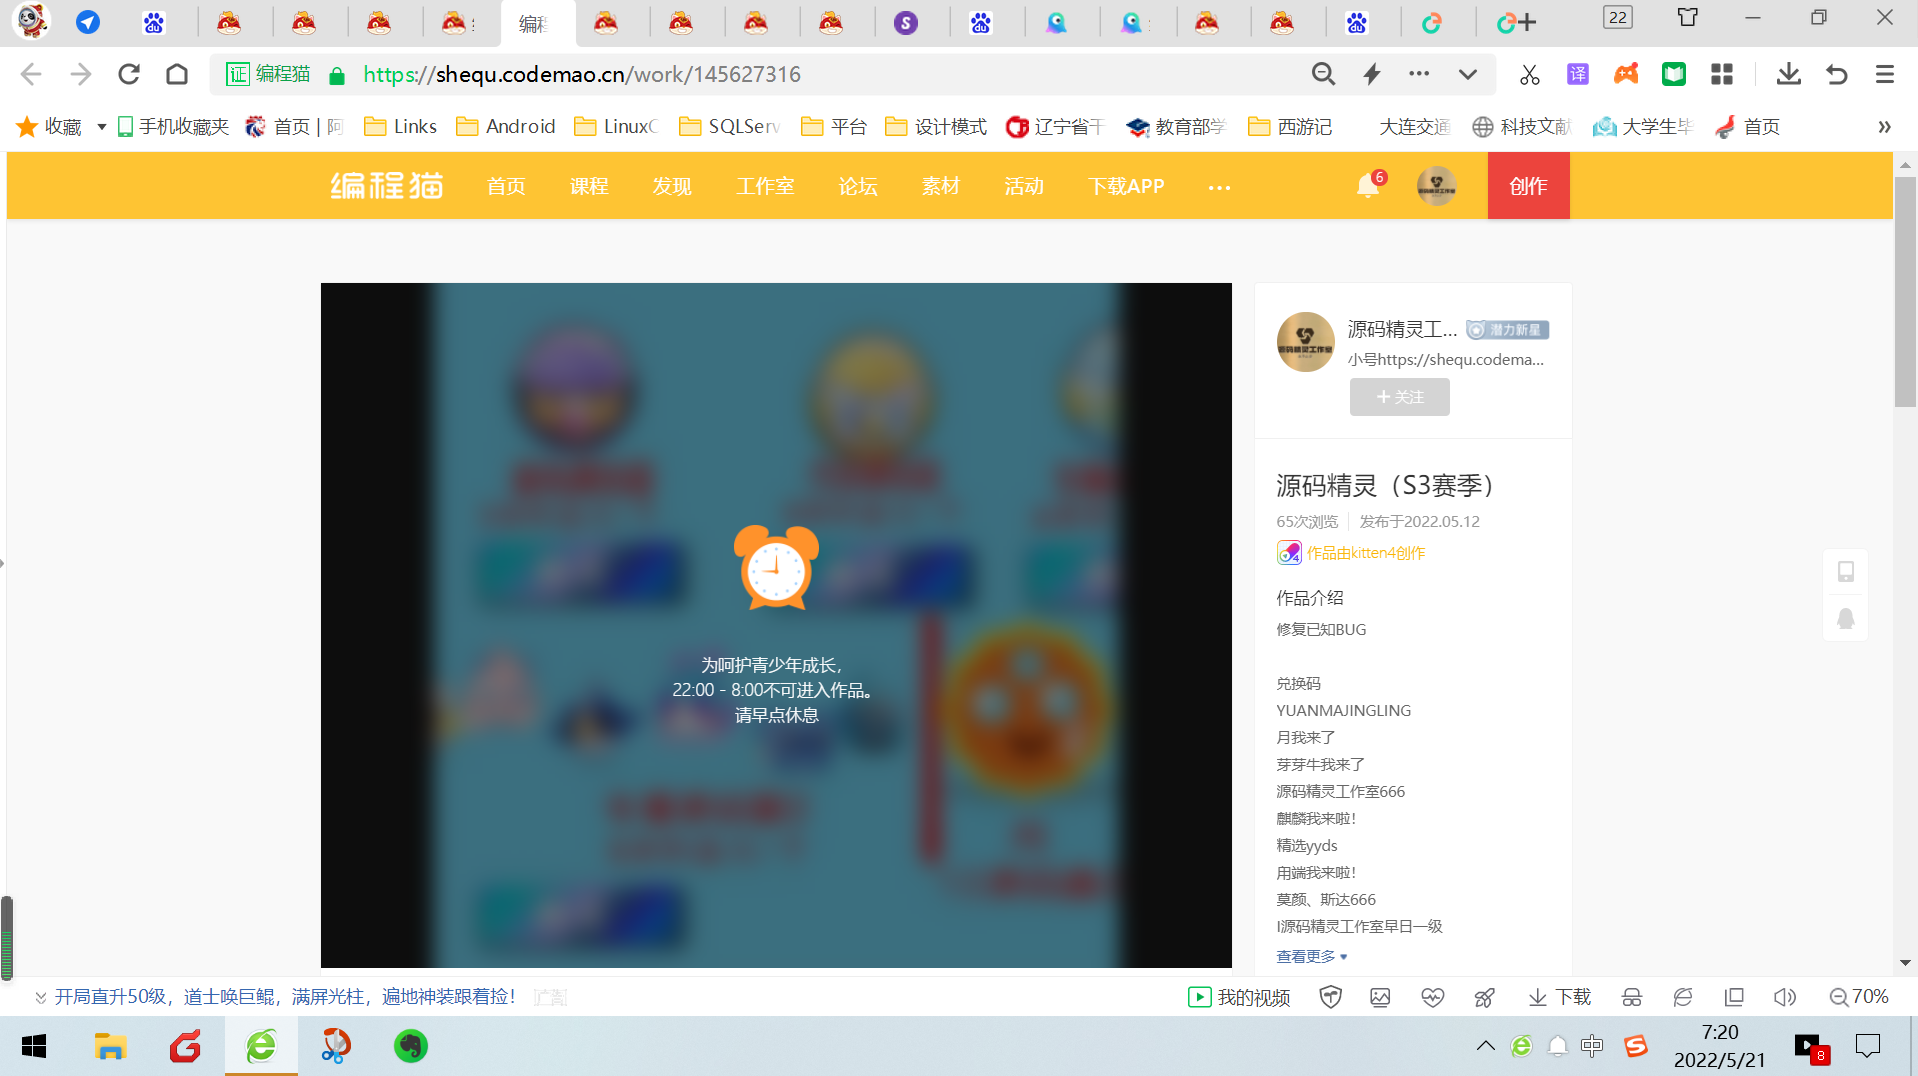Expand description with 查看更多
Screen dimensions: 1918x1076
coord(1312,957)
